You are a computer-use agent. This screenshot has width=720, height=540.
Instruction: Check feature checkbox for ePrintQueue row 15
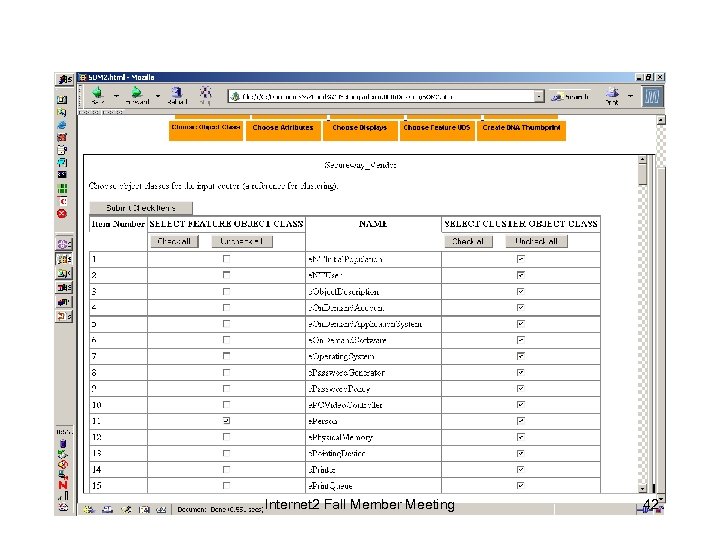(226, 485)
